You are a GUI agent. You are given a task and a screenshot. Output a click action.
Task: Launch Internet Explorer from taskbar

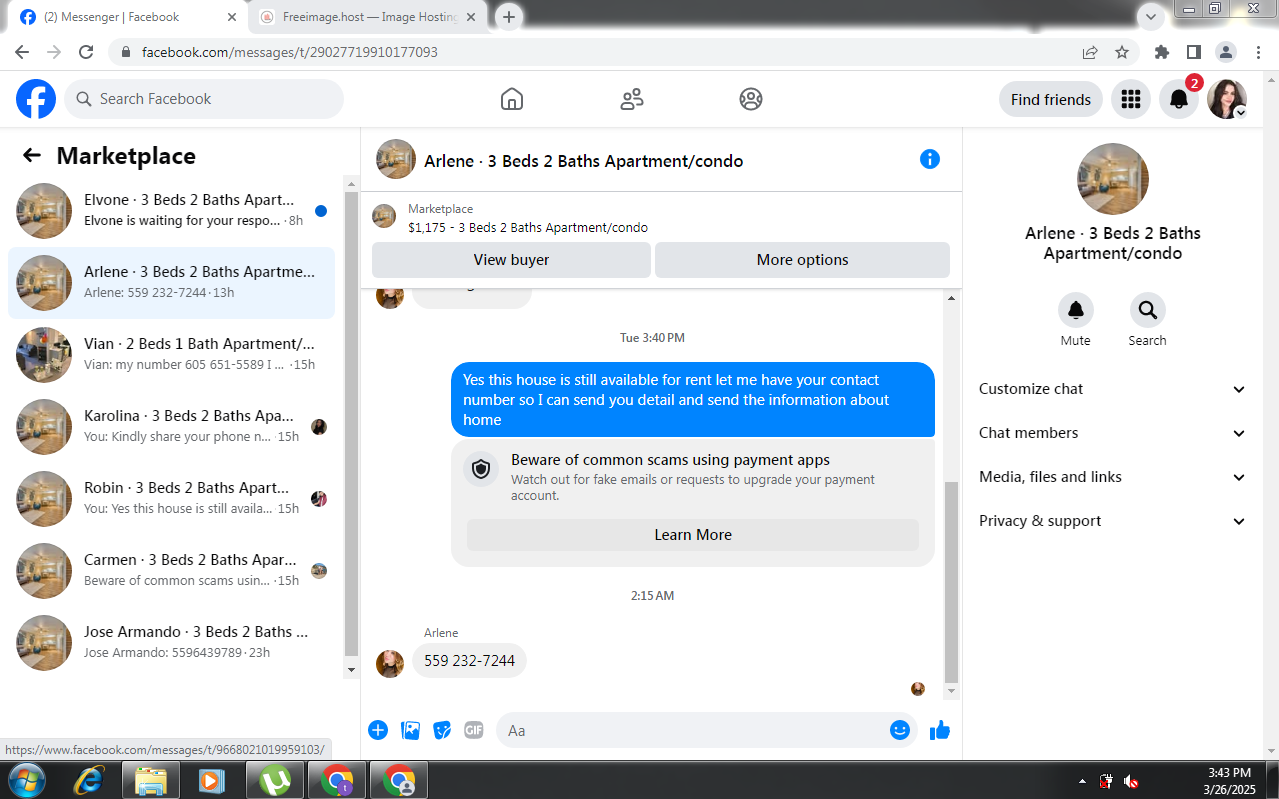89,780
